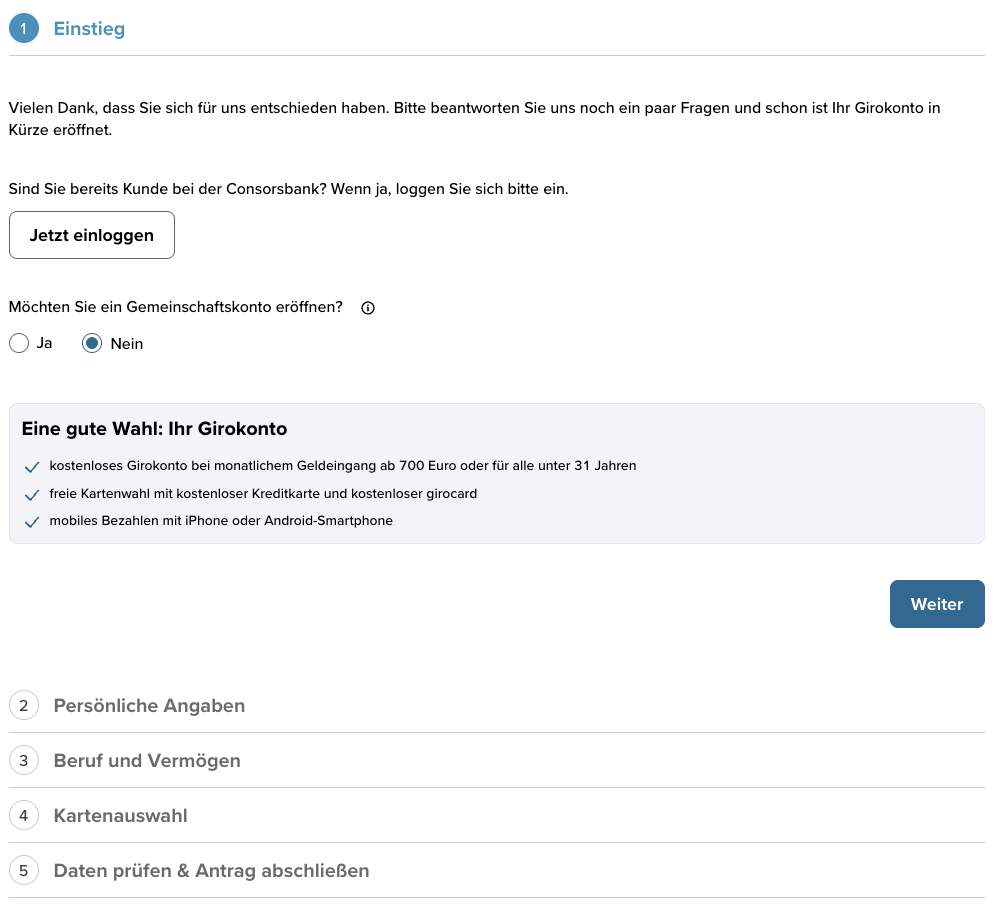Image resolution: width=1002 pixels, height=923 pixels.
Task: Click the checkmark beside kostenloses Girokonto benefit
Action: pos(32,466)
